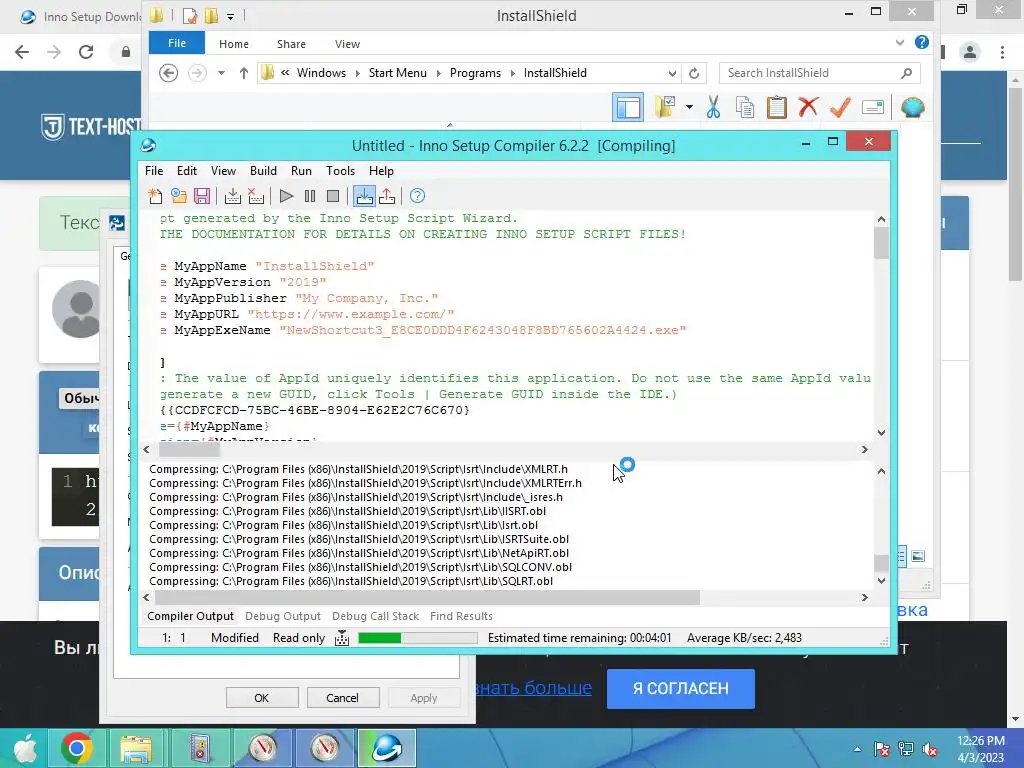Open the dropdown arrow next to folder options icon
This screenshot has height=768, width=1024.
point(689,107)
